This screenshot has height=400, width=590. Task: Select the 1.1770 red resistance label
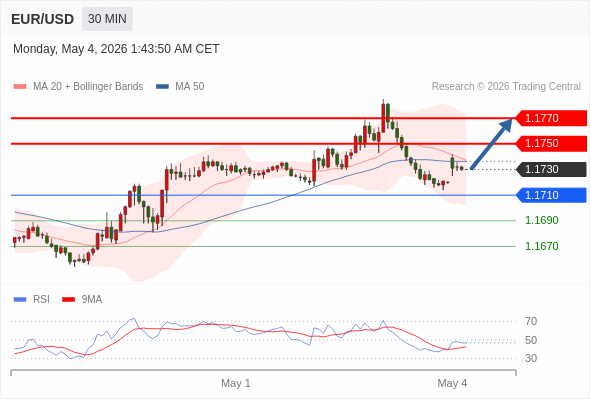[x=551, y=118]
